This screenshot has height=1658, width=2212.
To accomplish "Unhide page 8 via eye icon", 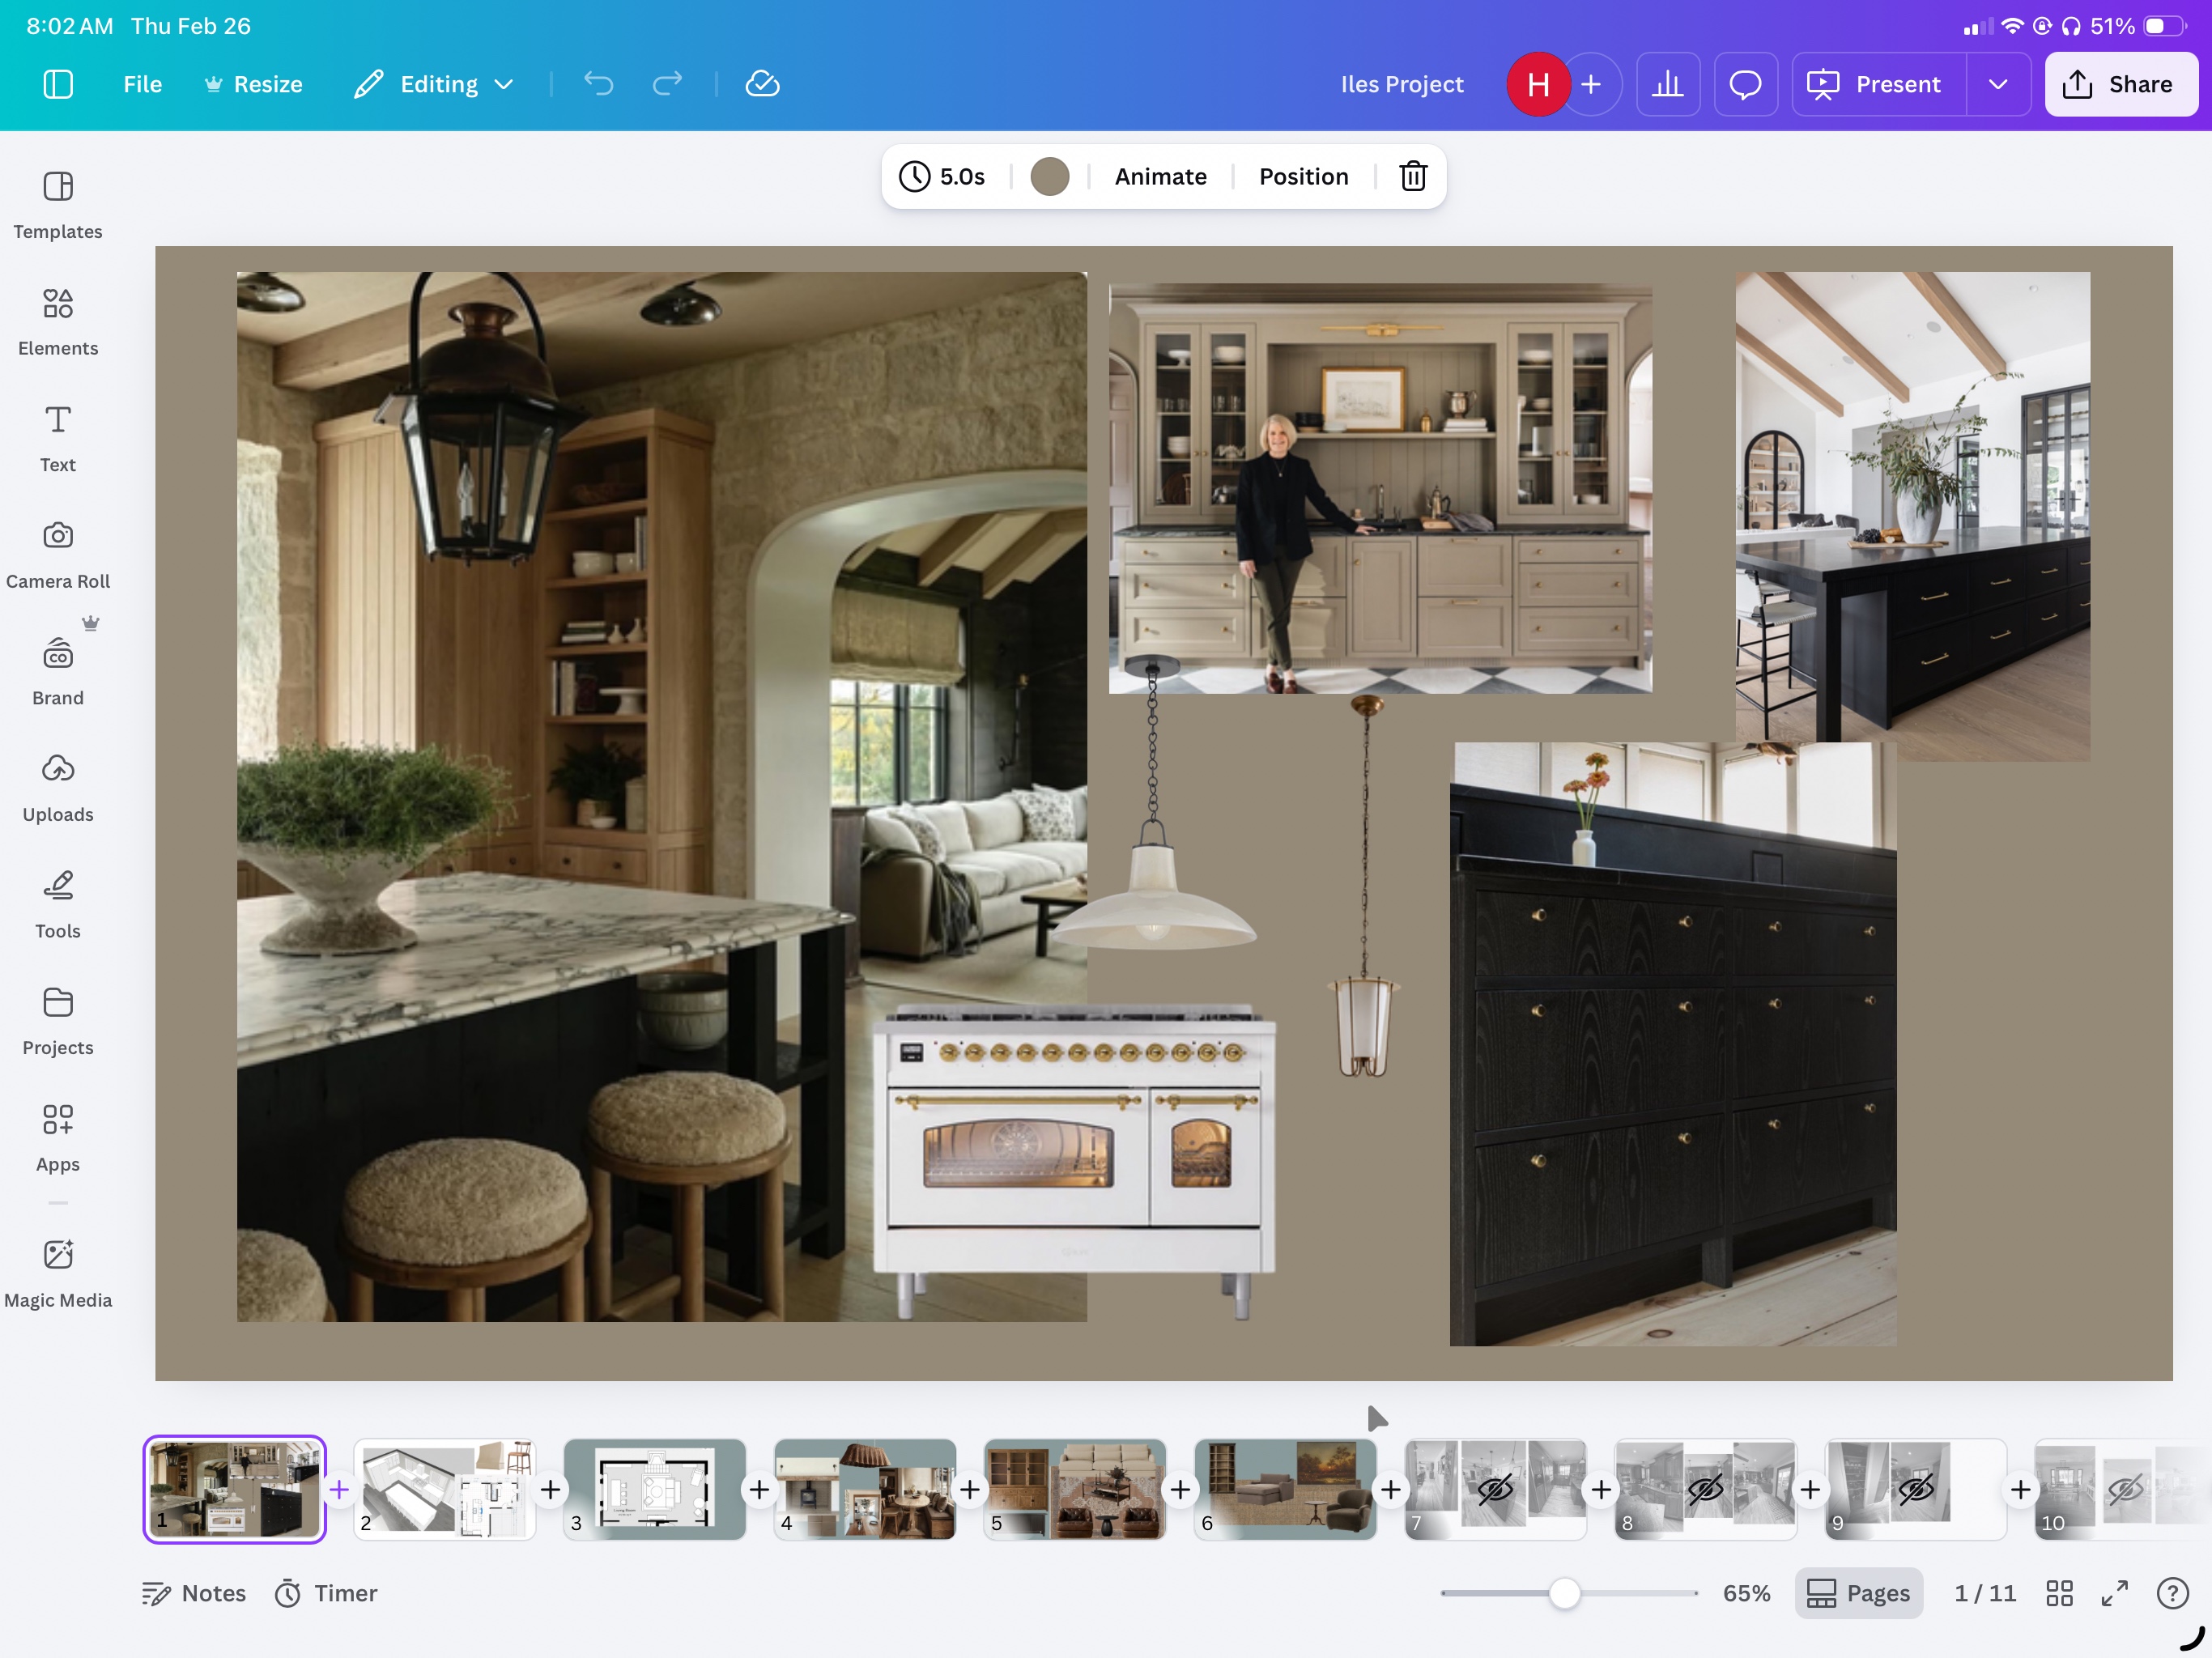I will pyautogui.click(x=1705, y=1490).
